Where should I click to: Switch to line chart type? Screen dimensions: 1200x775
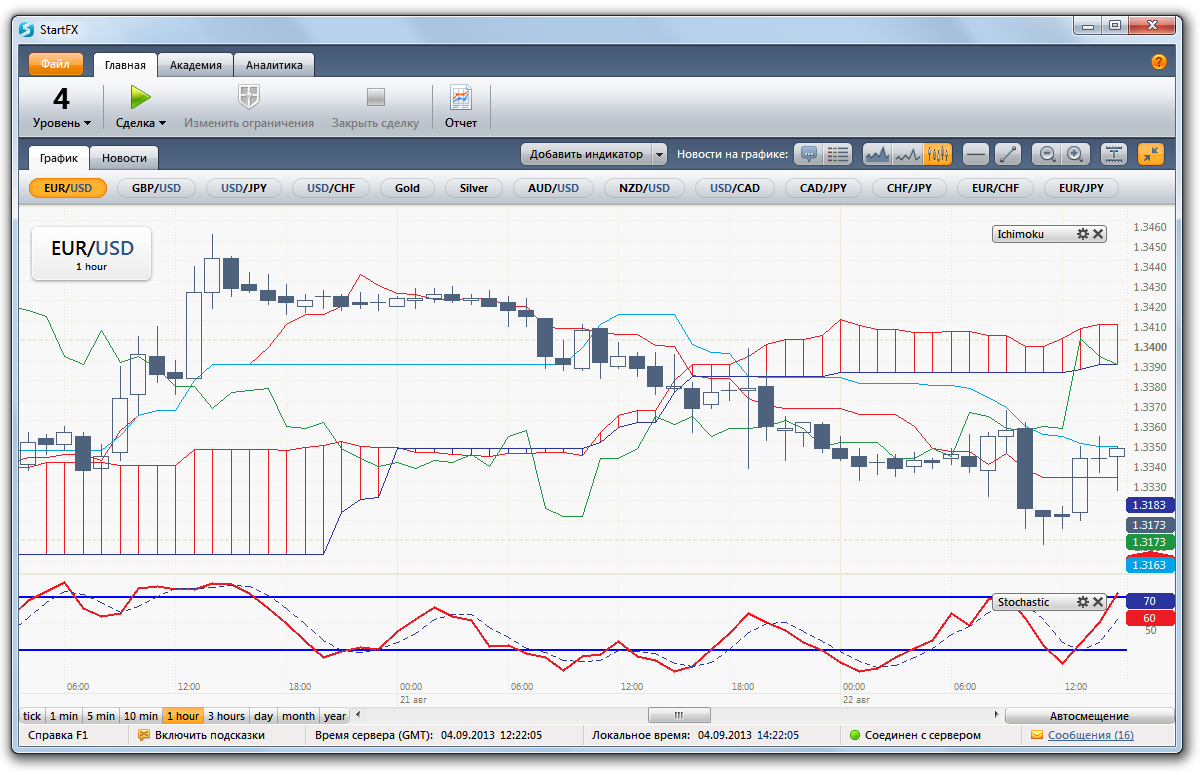[x=907, y=155]
